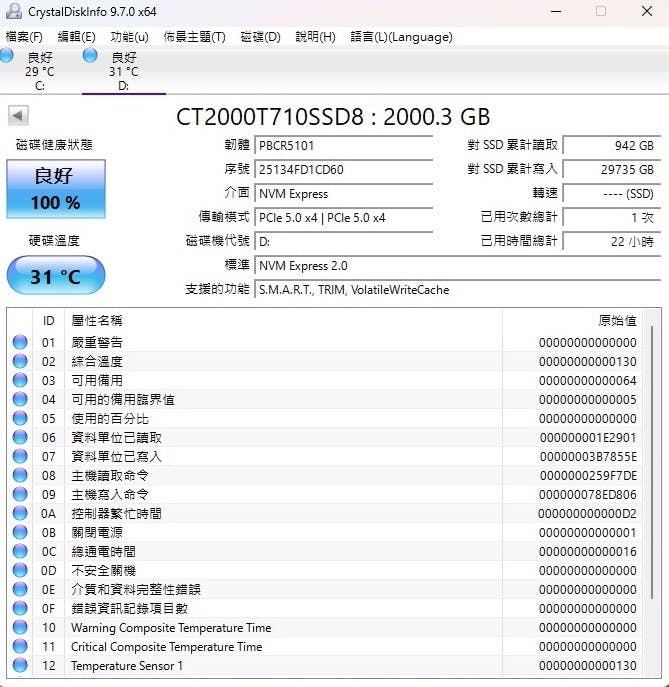Click the 轉速 rotation rate field ---- (SSD)
The width and height of the screenshot is (669, 687).
click(x=612, y=194)
